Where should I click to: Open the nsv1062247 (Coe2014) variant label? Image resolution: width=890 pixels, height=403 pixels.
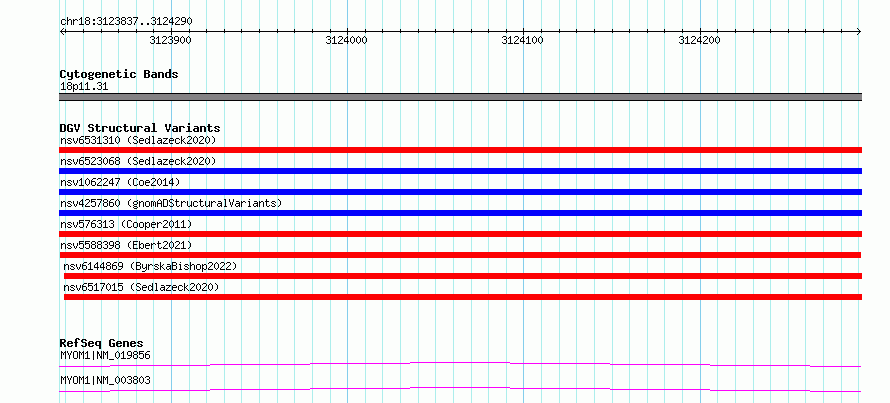click(x=120, y=182)
